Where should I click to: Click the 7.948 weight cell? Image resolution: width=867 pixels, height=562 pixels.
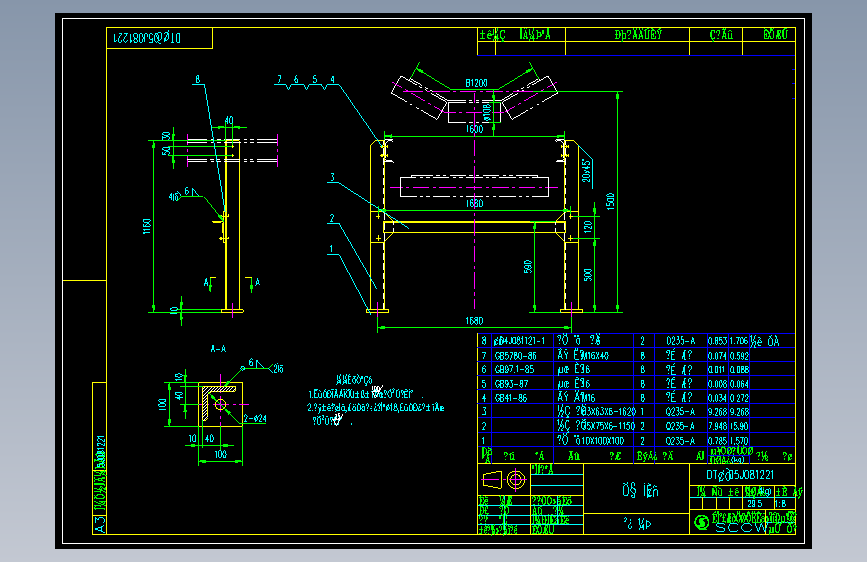click(x=717, y=426)
